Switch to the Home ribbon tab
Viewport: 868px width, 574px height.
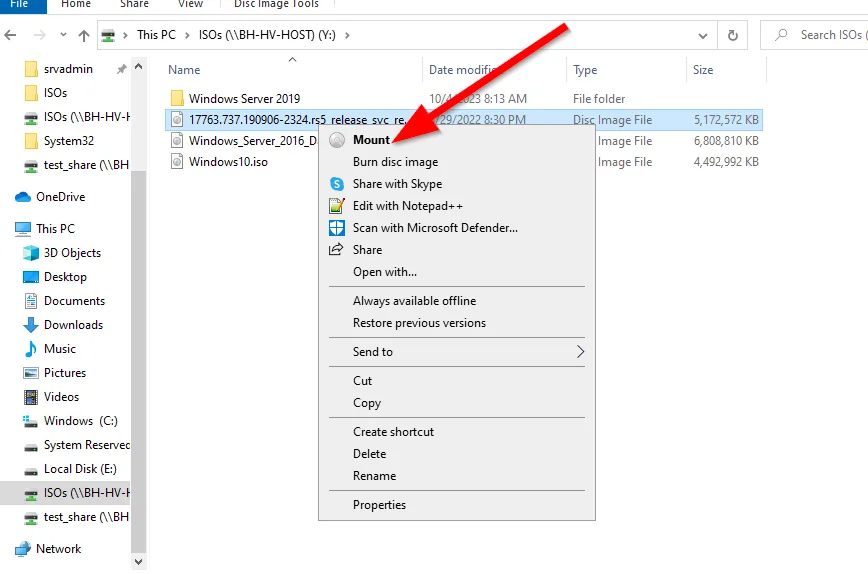pyautogui.click(x=76, y=4)
